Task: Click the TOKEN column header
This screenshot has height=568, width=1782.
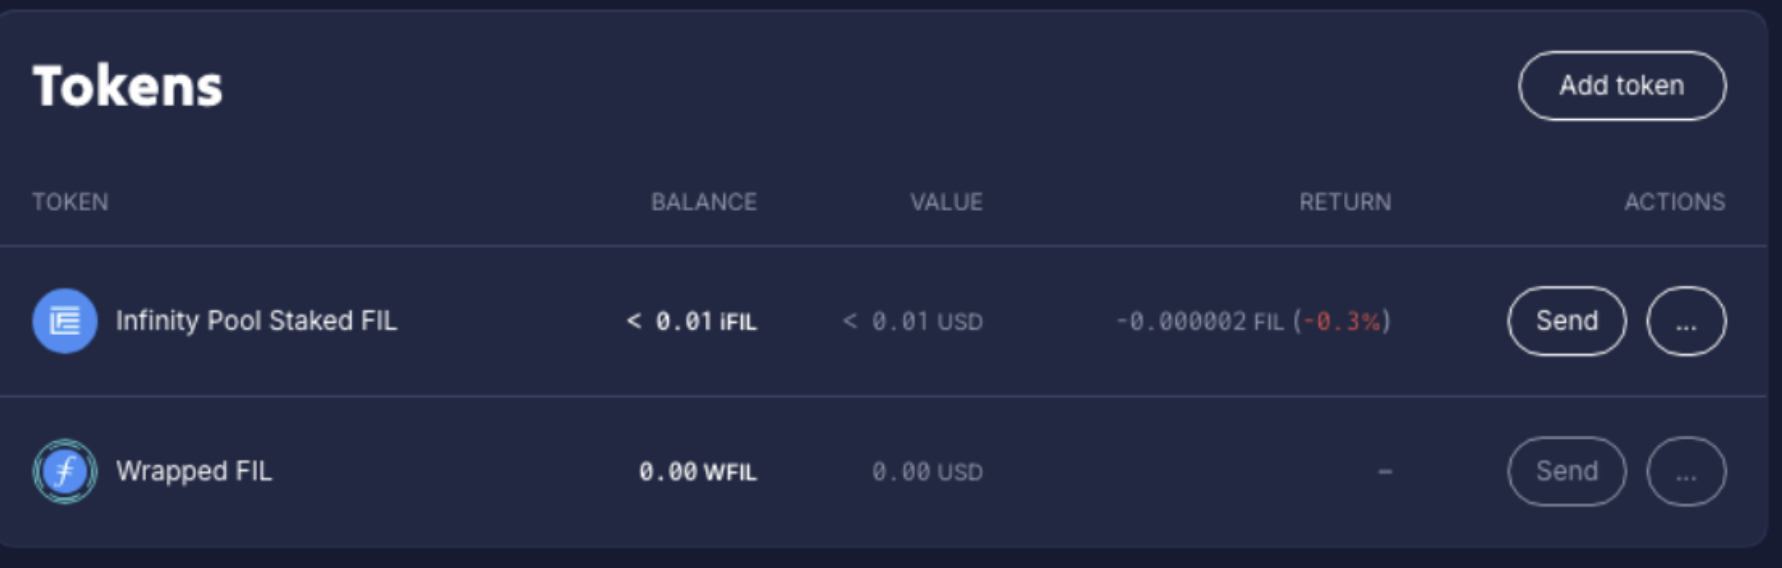Action: tap(70, 202)
